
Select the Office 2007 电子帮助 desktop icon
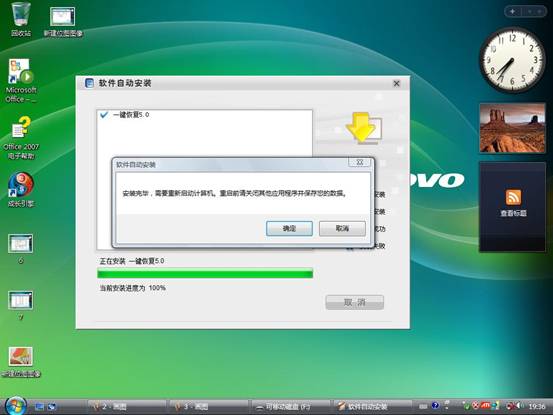click(21, 138)
